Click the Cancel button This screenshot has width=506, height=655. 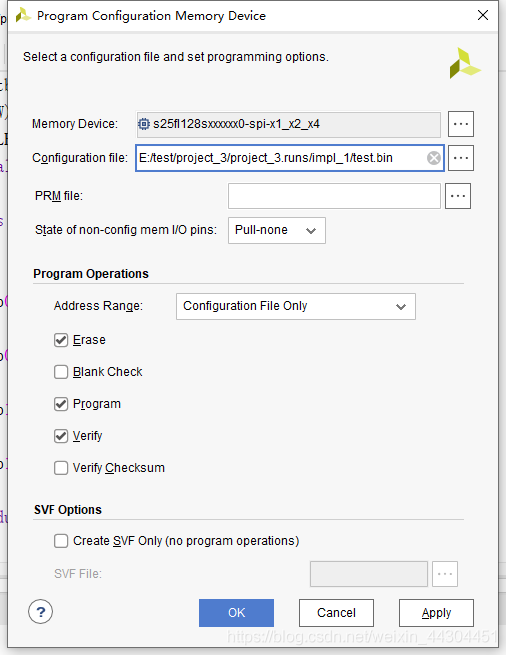point(336,613)
